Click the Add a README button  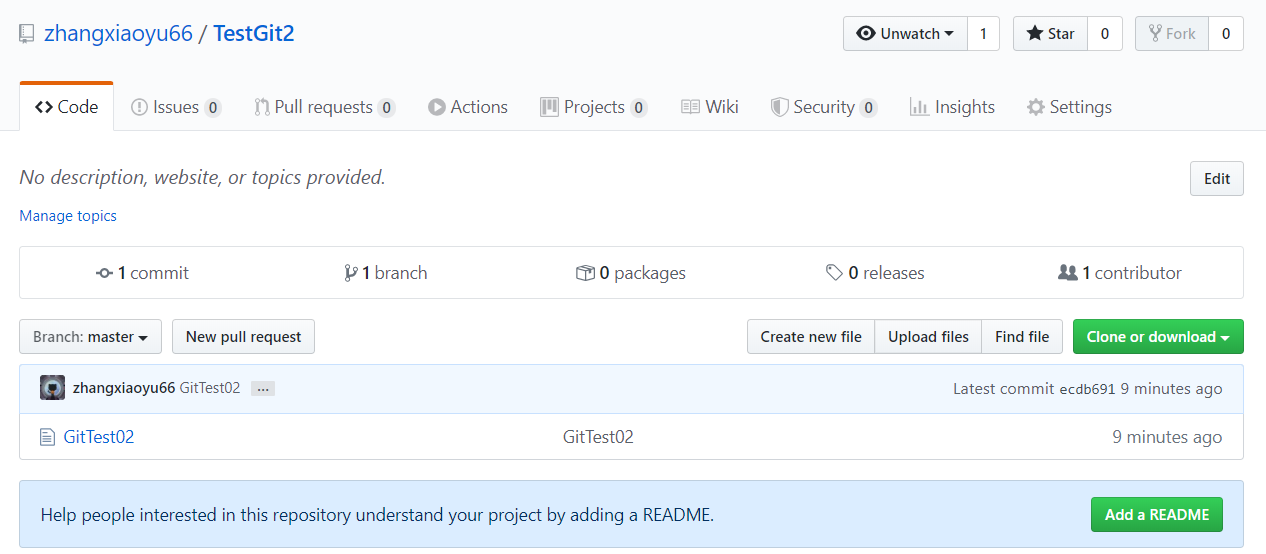pos(1156,515)
